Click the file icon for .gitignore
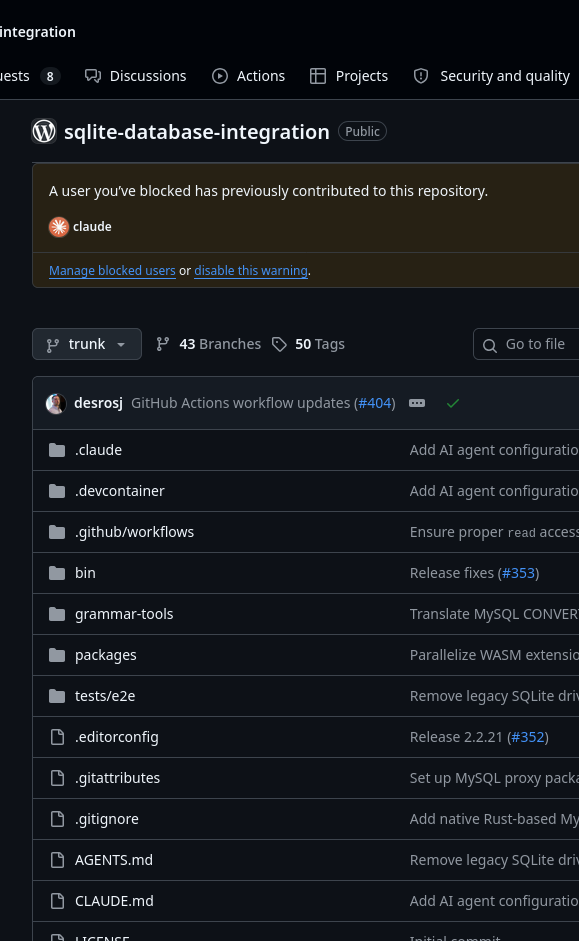The height and width of the screenshot is (941, 579). click(x=57, y=819)
